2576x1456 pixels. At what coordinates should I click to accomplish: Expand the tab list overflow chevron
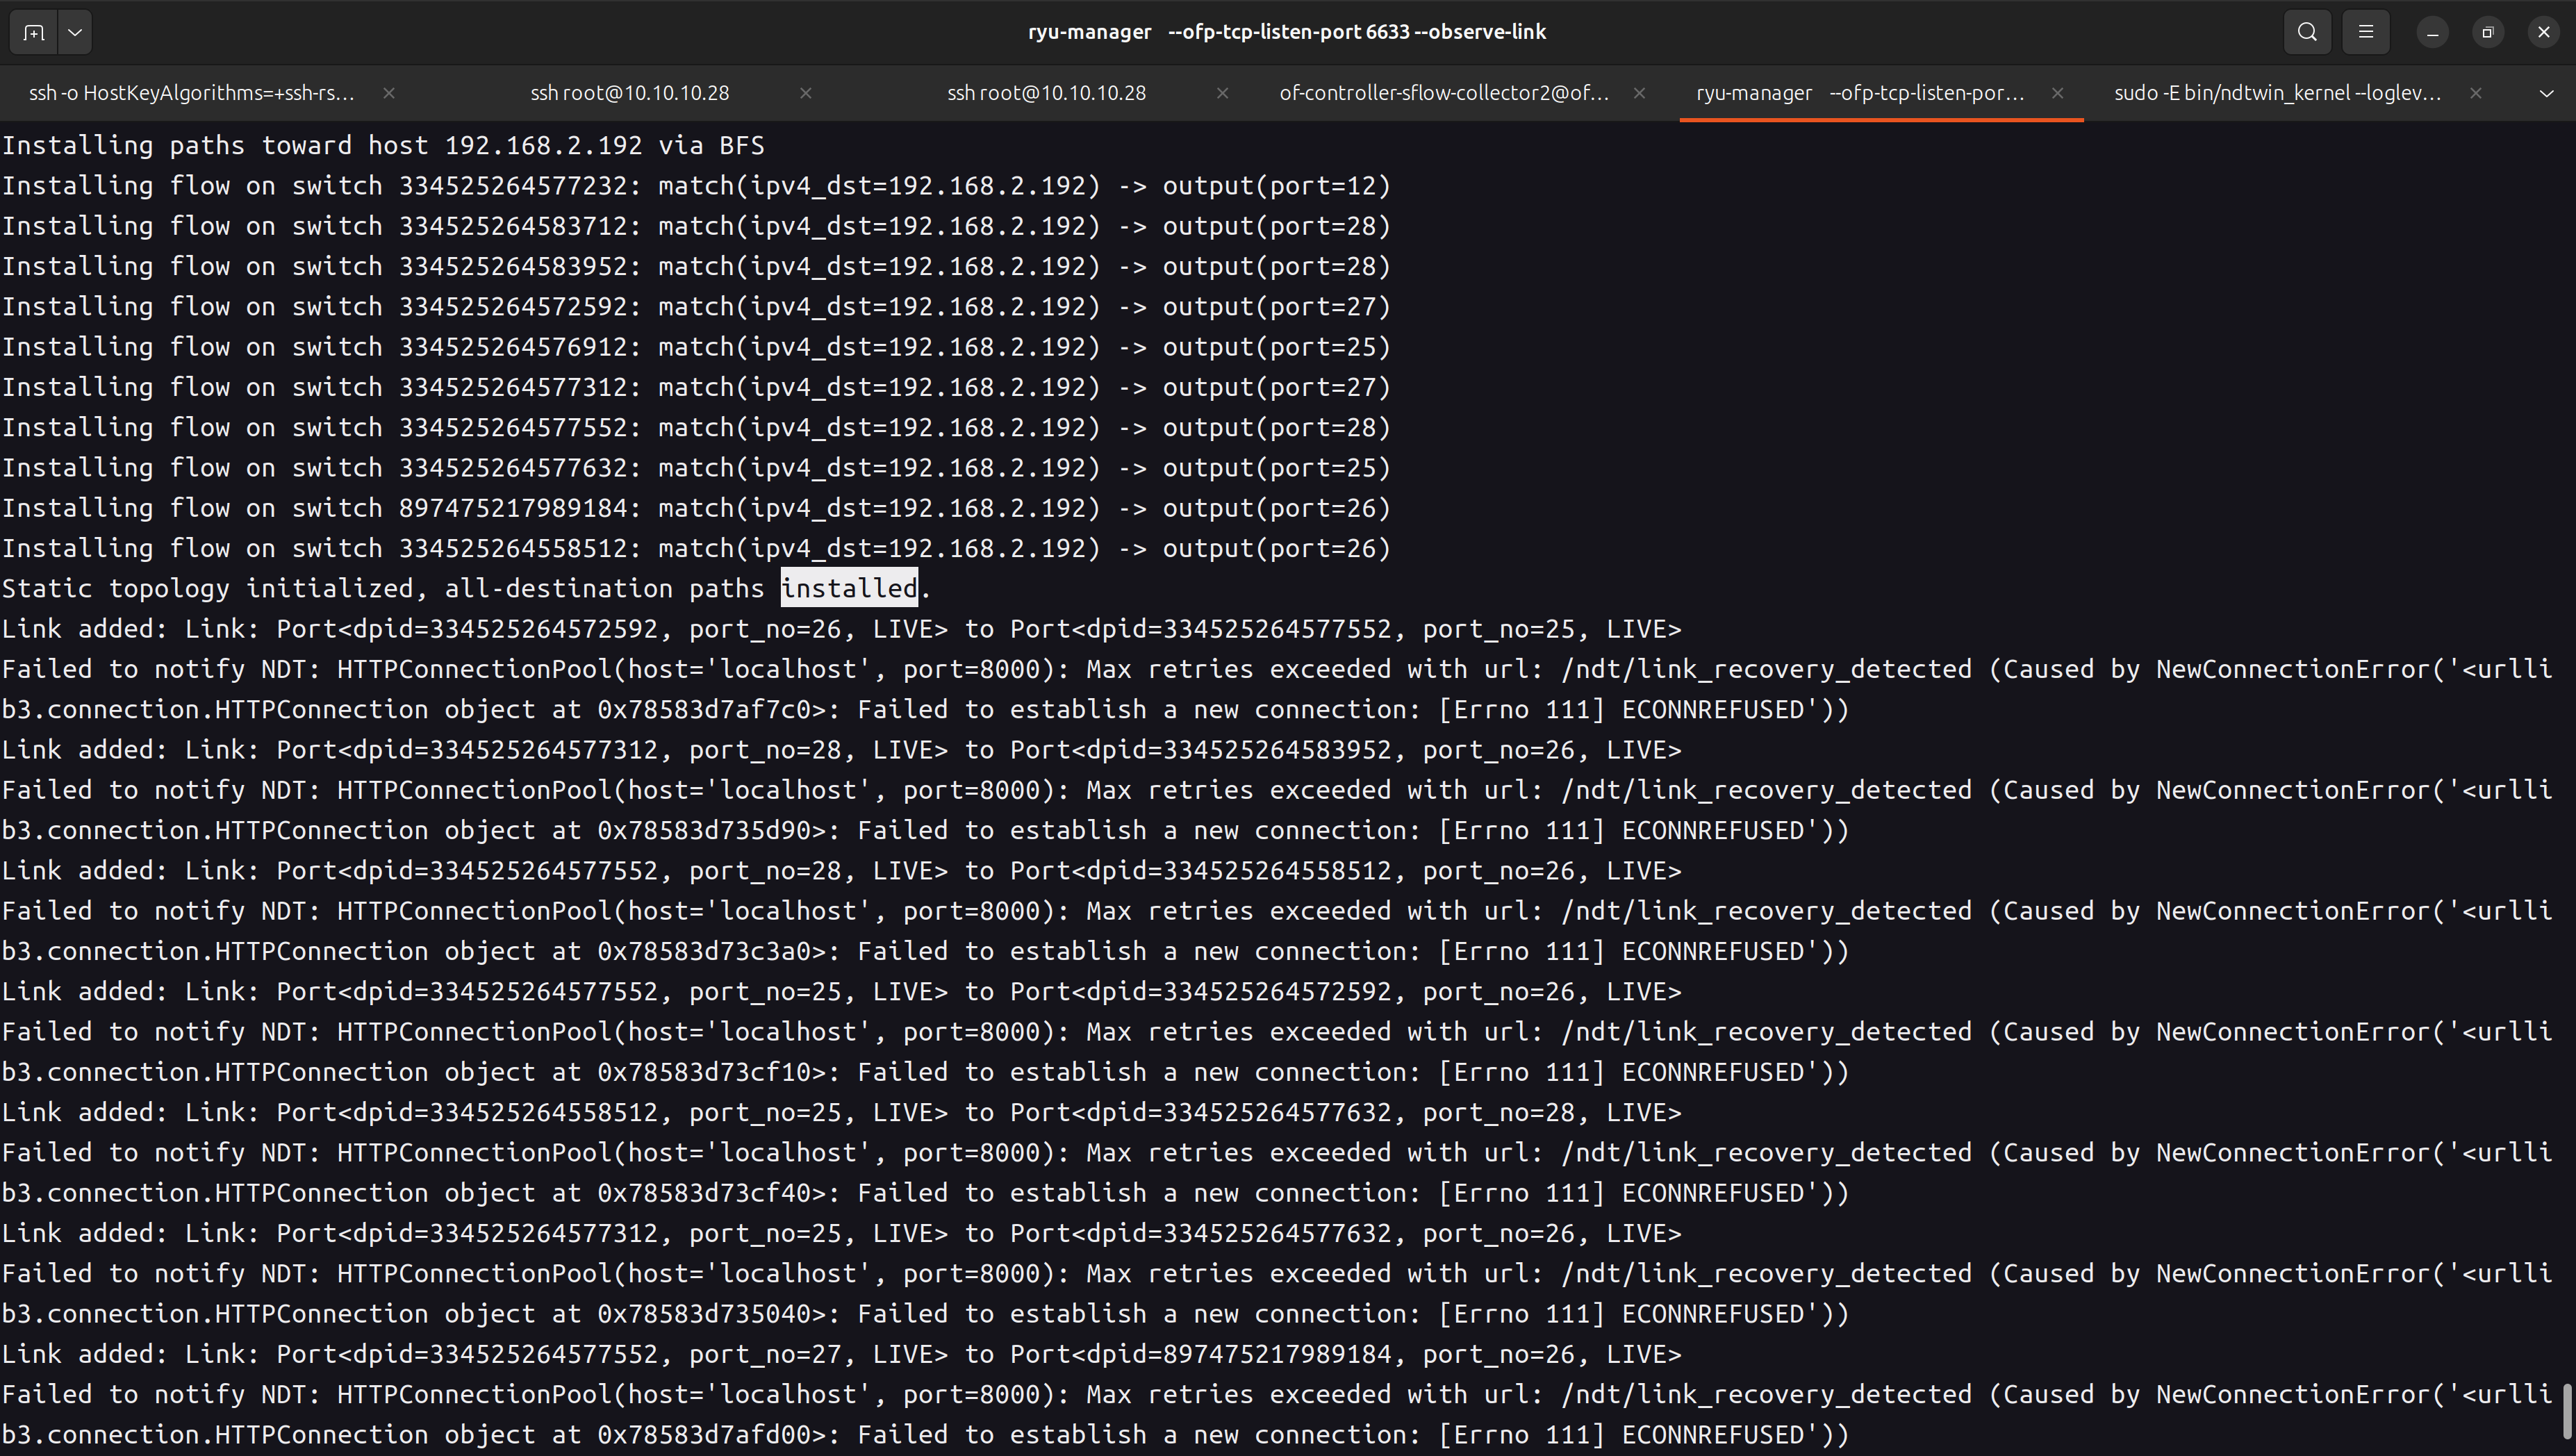(x=2546, y=93)
